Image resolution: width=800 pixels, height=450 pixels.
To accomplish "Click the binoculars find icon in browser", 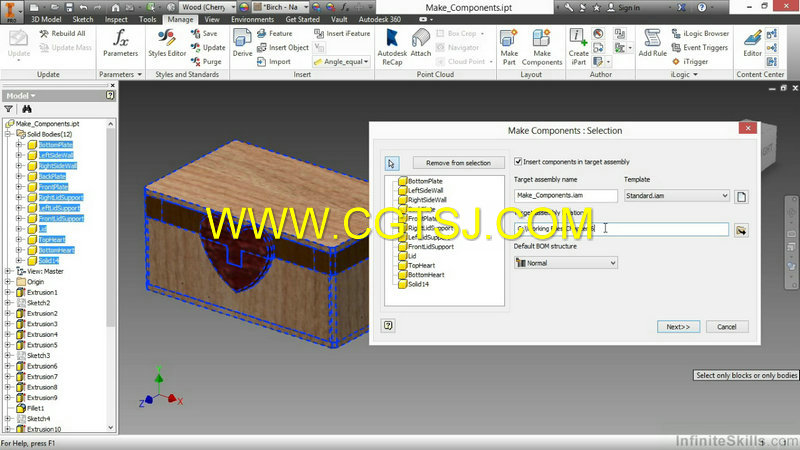I will click(x=27, y=109).
